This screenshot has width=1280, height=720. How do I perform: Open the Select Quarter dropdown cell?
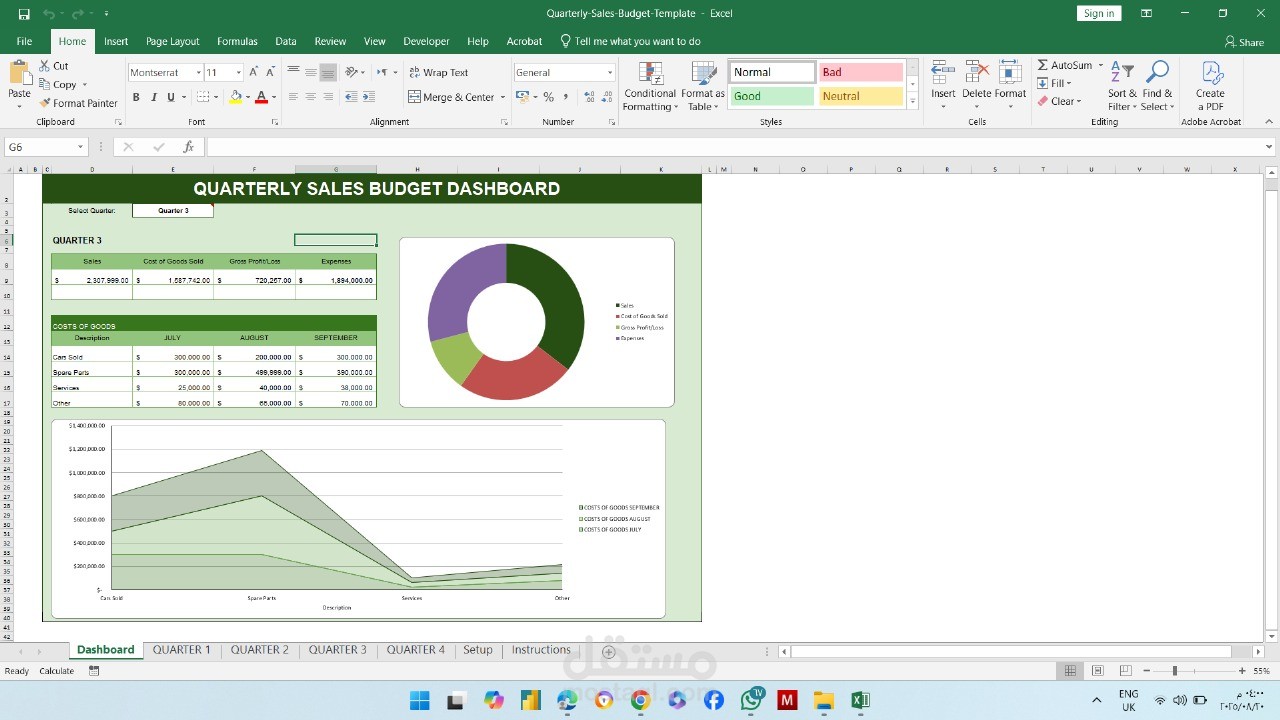coord(172,211)
